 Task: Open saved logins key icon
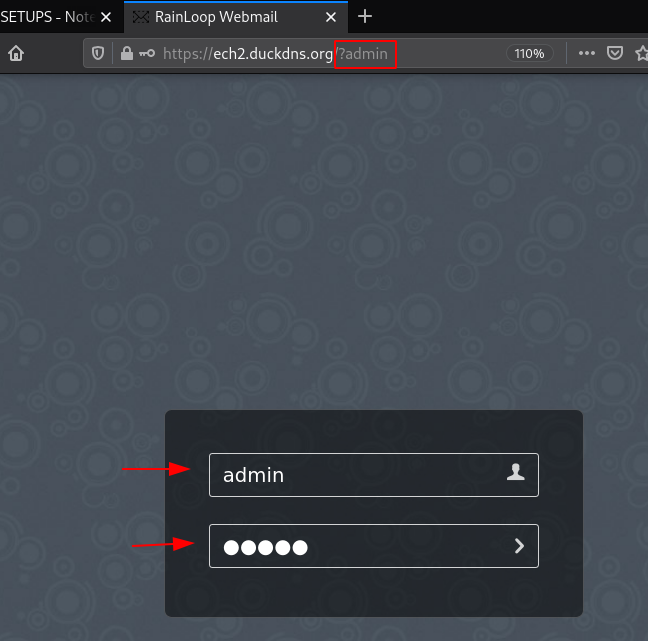147,53
